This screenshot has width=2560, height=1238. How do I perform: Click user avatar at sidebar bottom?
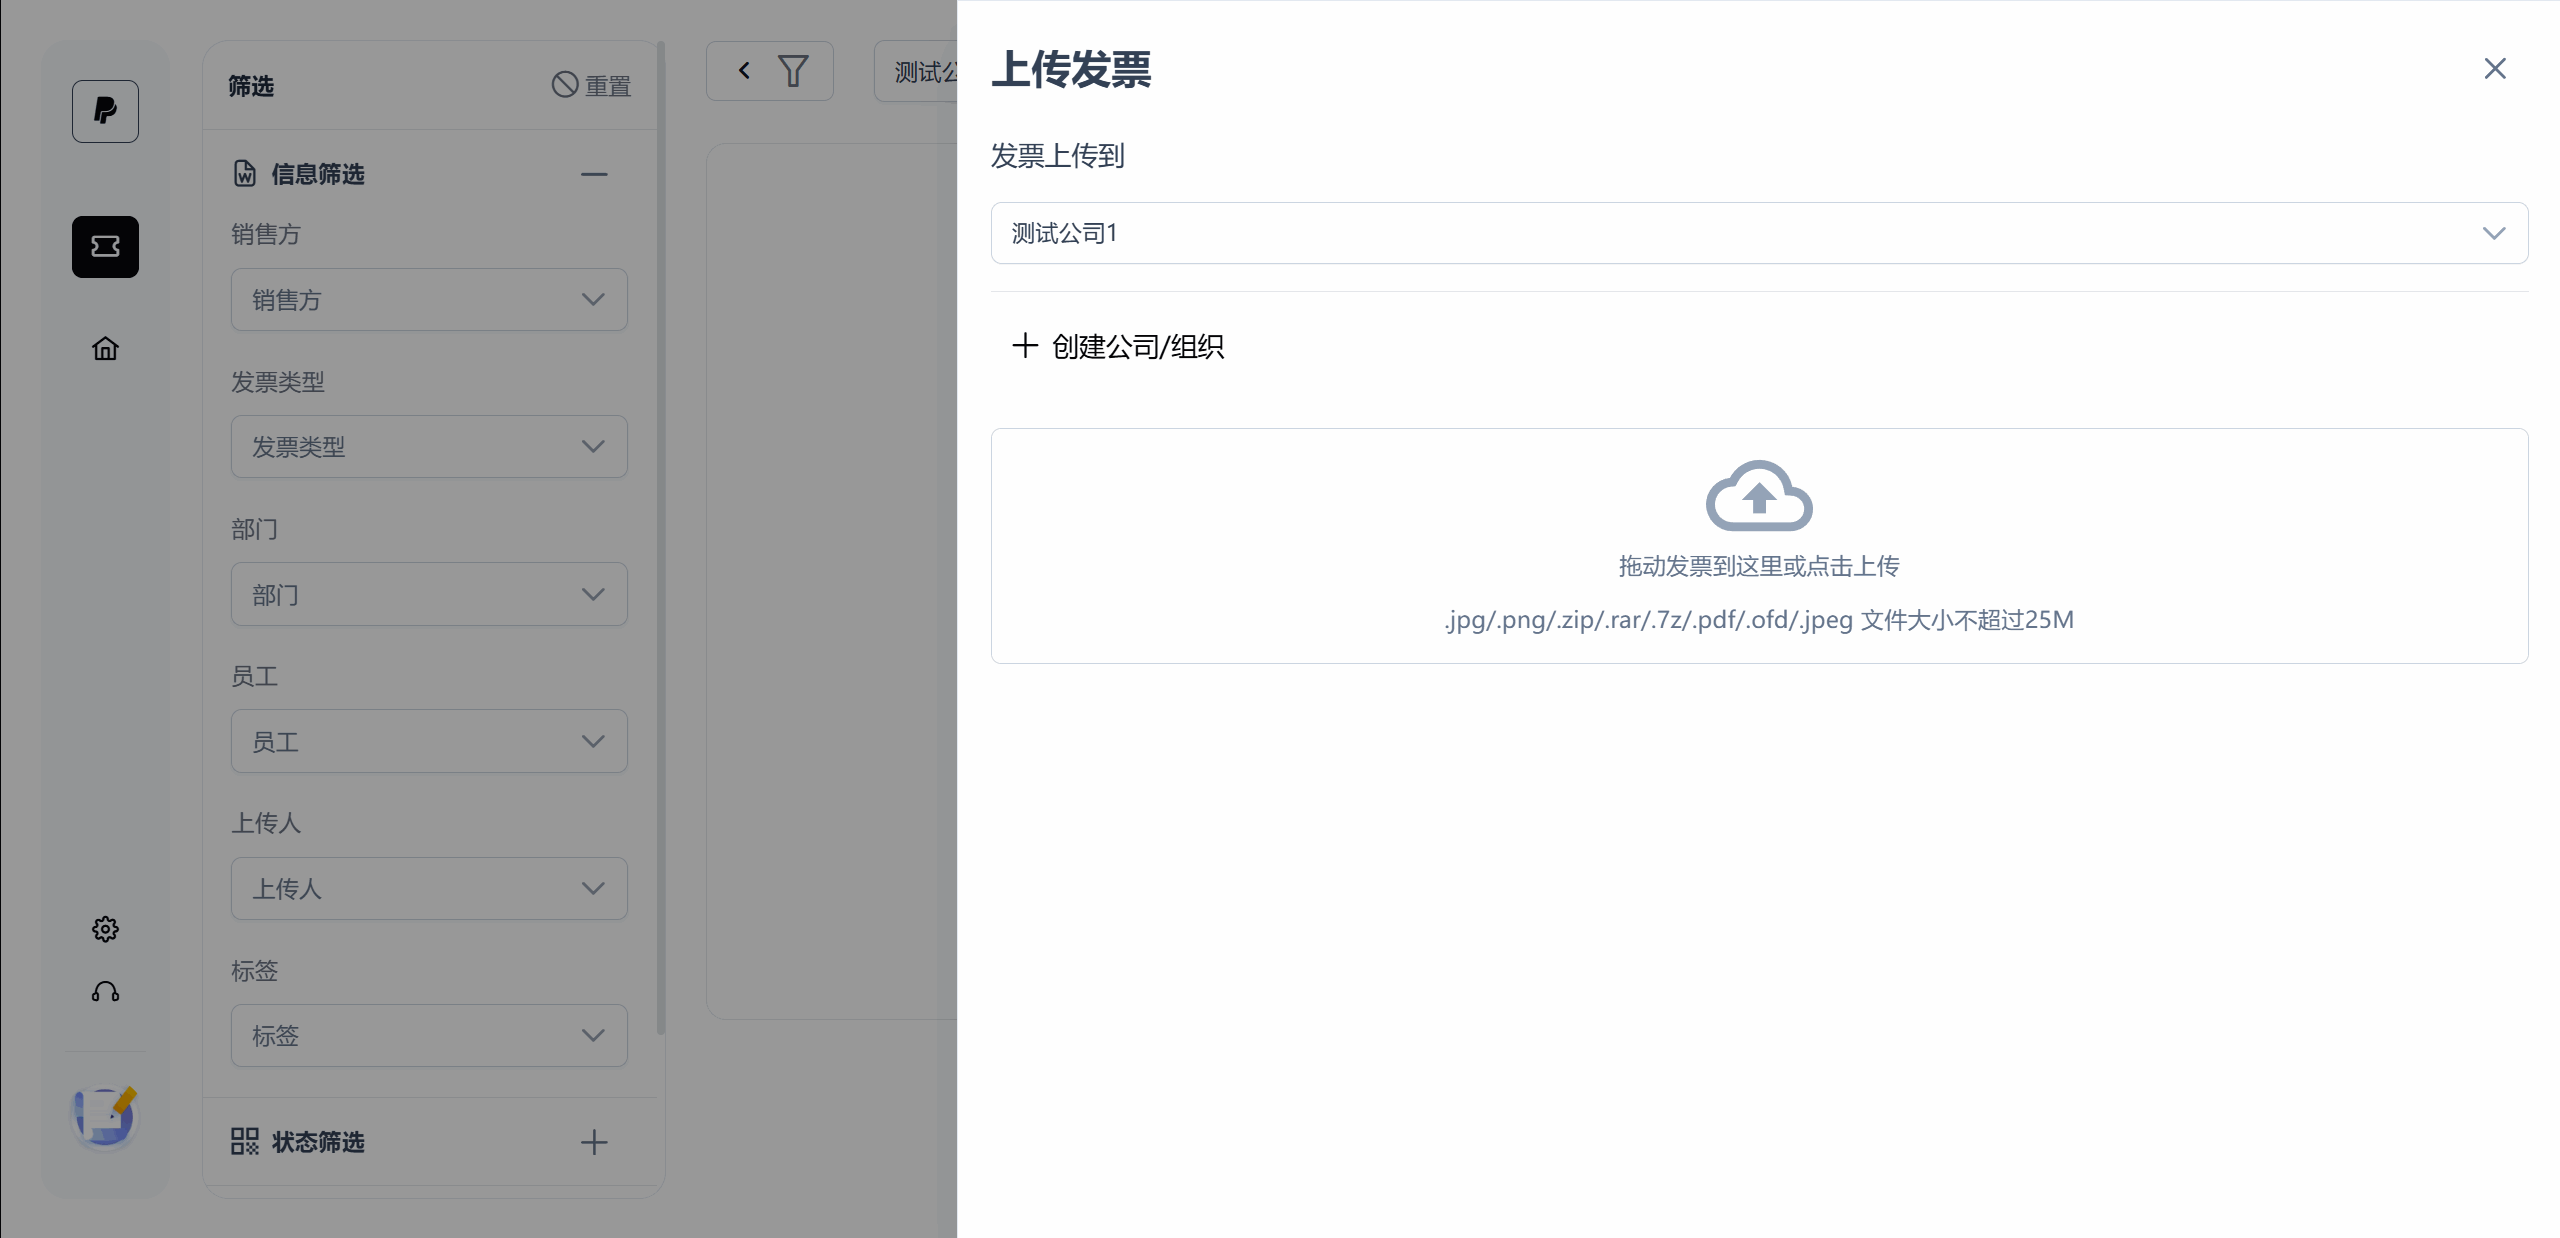pyautogui.click(x=105, y=1116)
